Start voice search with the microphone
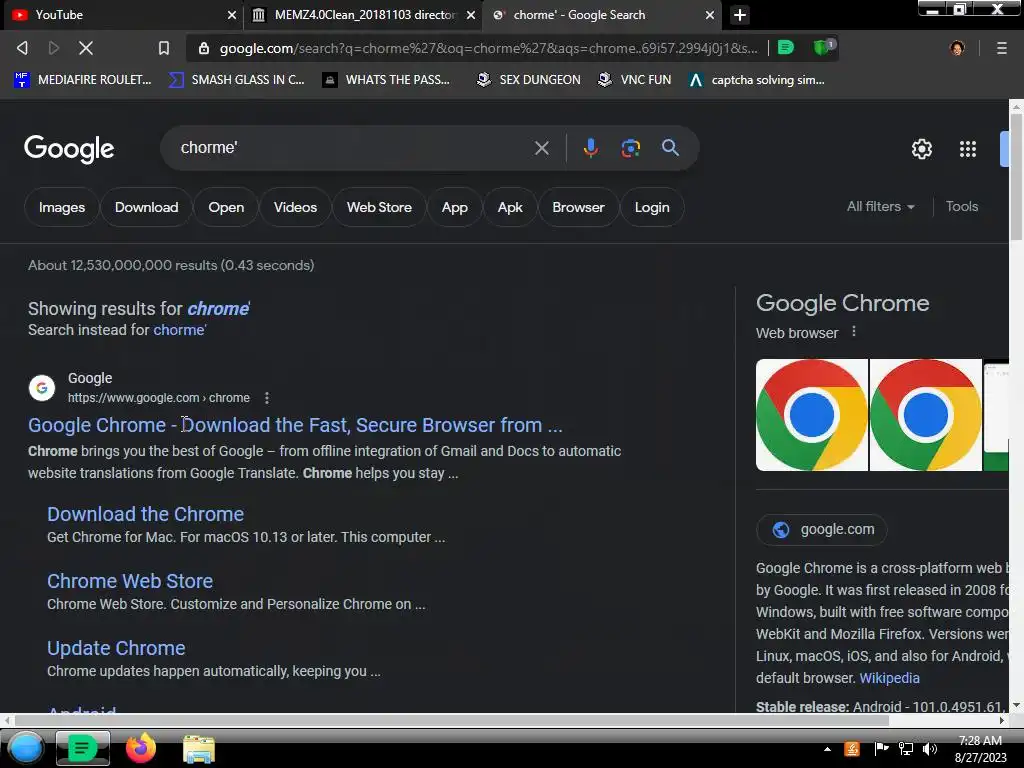 point(590,148)
